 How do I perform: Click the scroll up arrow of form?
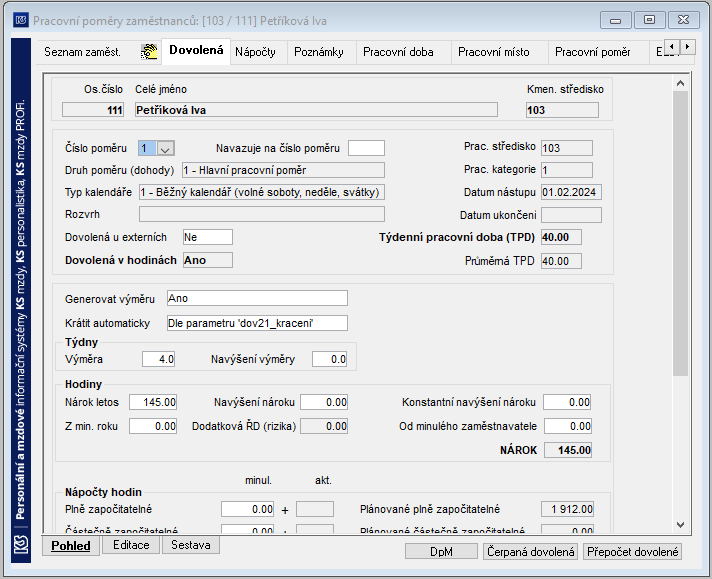(x=680, y=83)
